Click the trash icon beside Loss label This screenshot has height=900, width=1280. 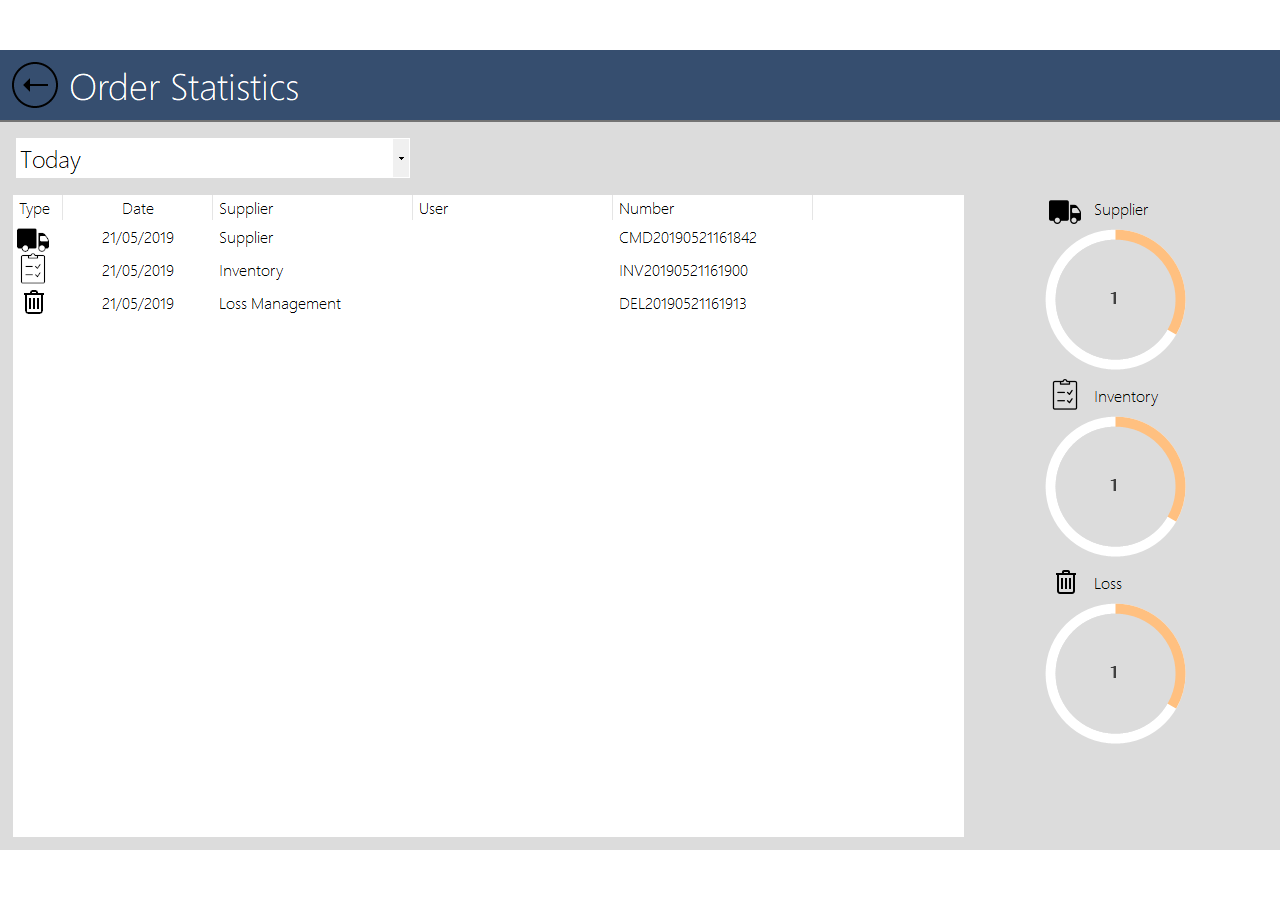tap(1066, 582)
